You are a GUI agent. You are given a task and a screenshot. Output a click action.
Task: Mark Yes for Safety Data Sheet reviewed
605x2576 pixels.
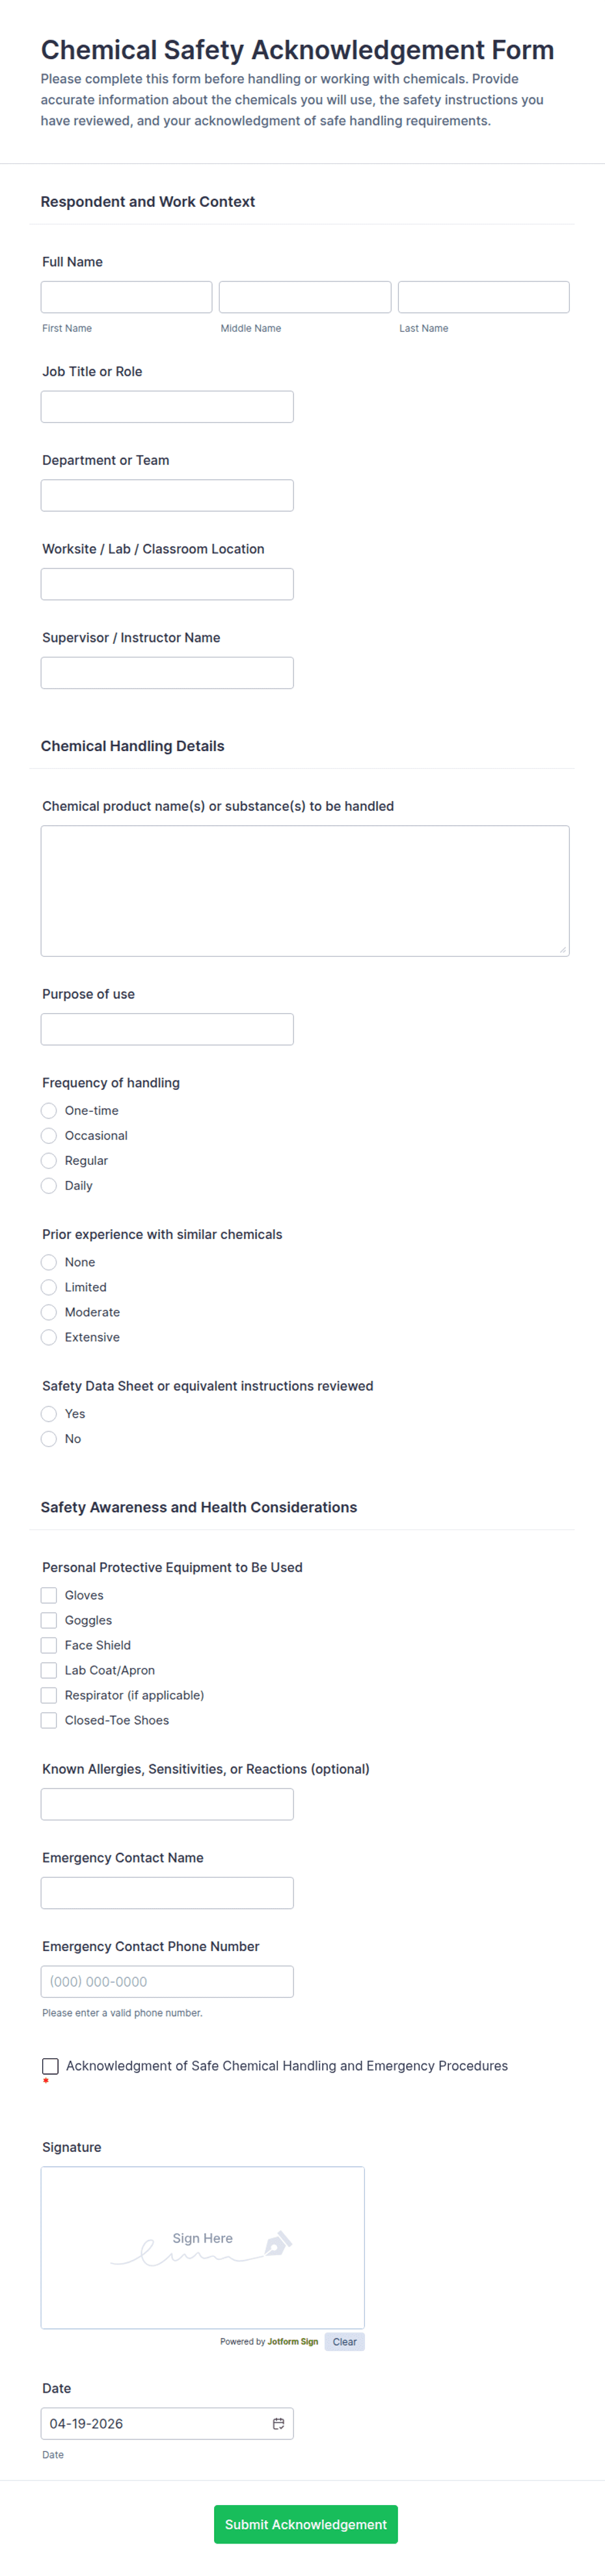[49, 1413]
